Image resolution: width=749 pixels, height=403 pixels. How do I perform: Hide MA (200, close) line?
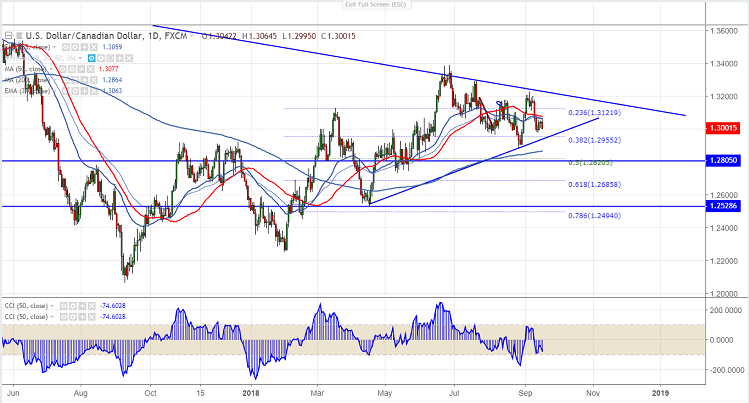(x=66, y=80)
